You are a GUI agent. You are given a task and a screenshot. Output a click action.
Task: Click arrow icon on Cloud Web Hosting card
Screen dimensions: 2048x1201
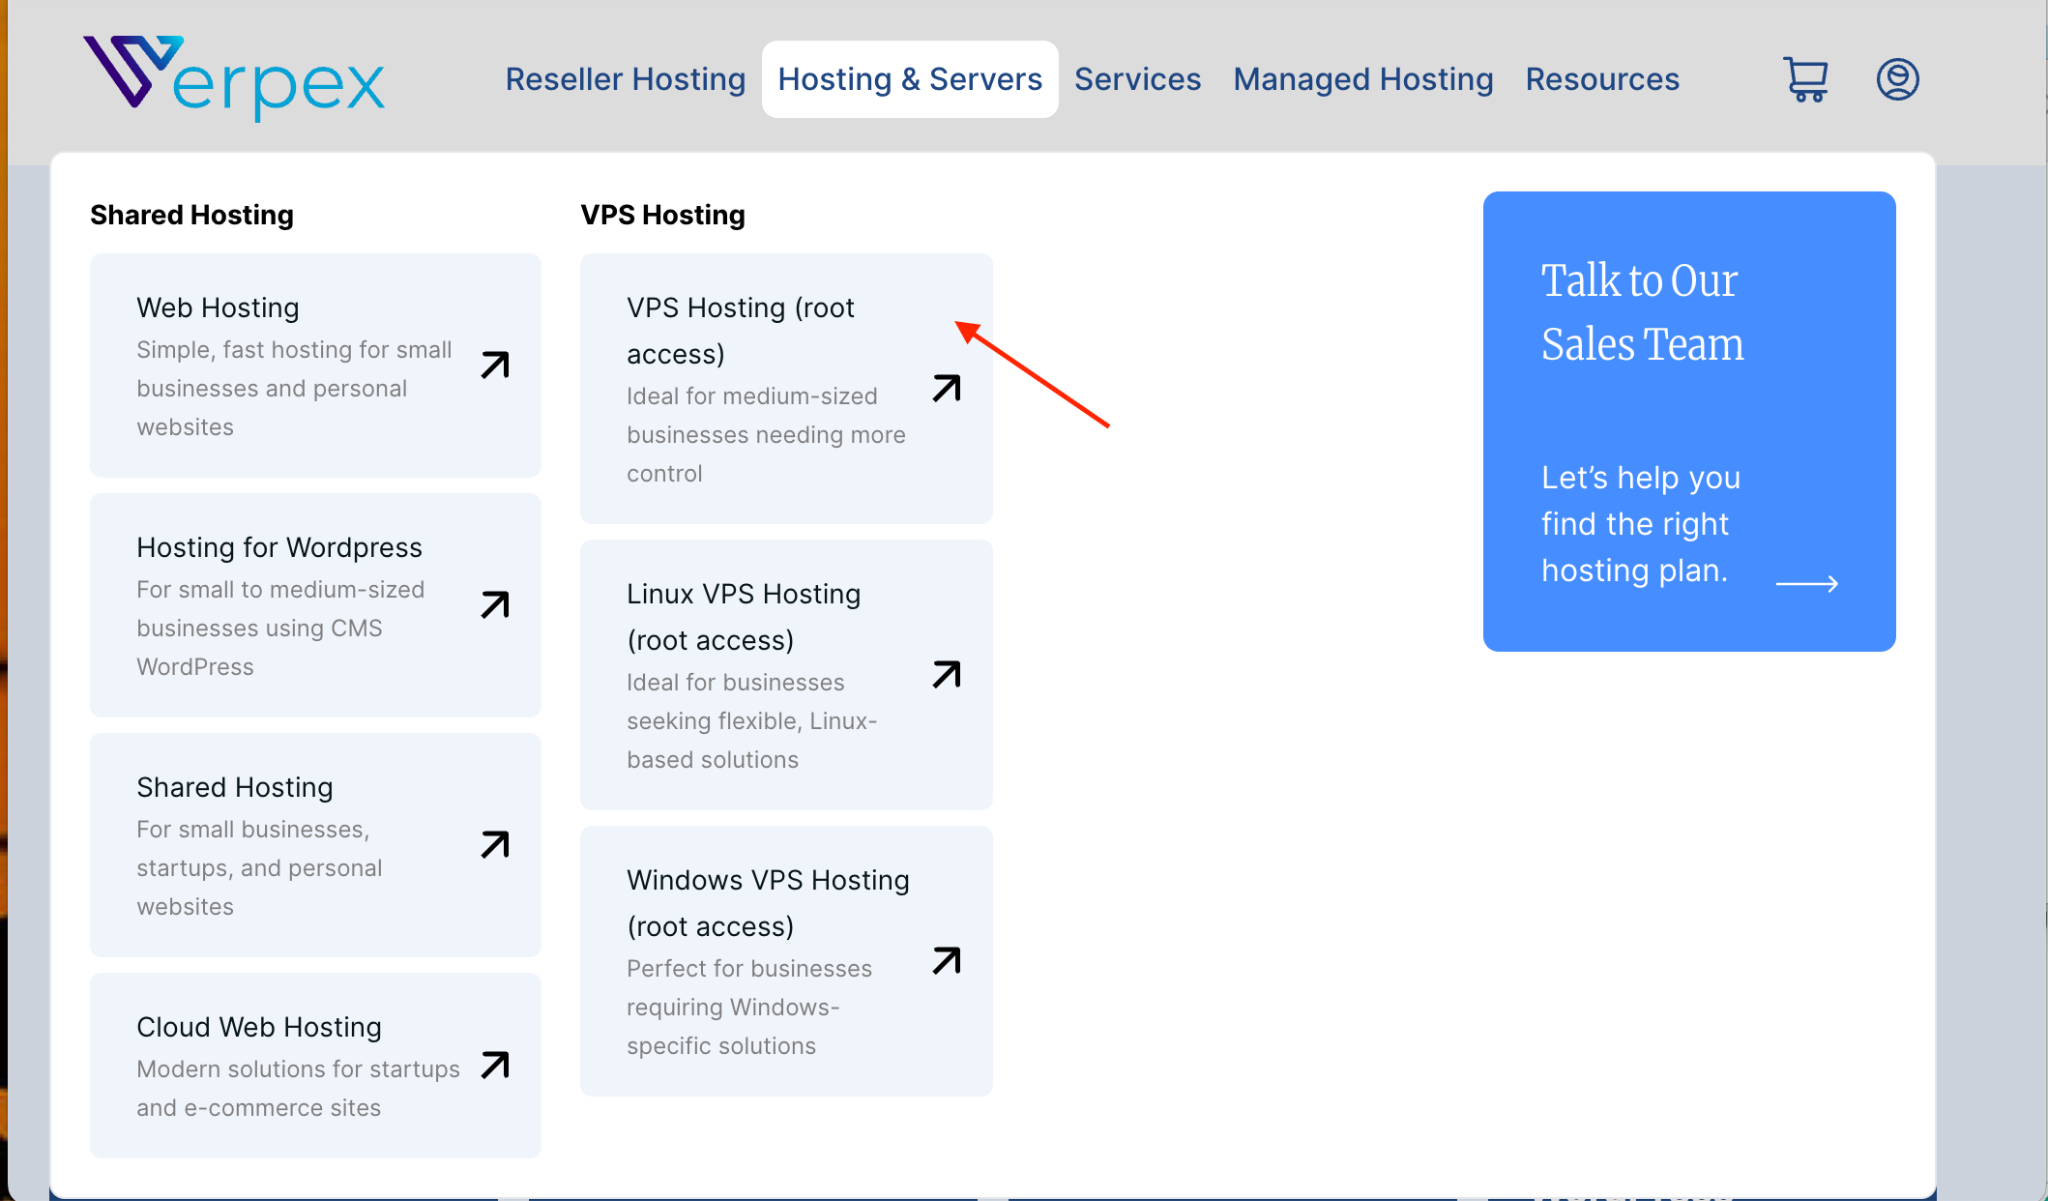tap(495, 1065)
